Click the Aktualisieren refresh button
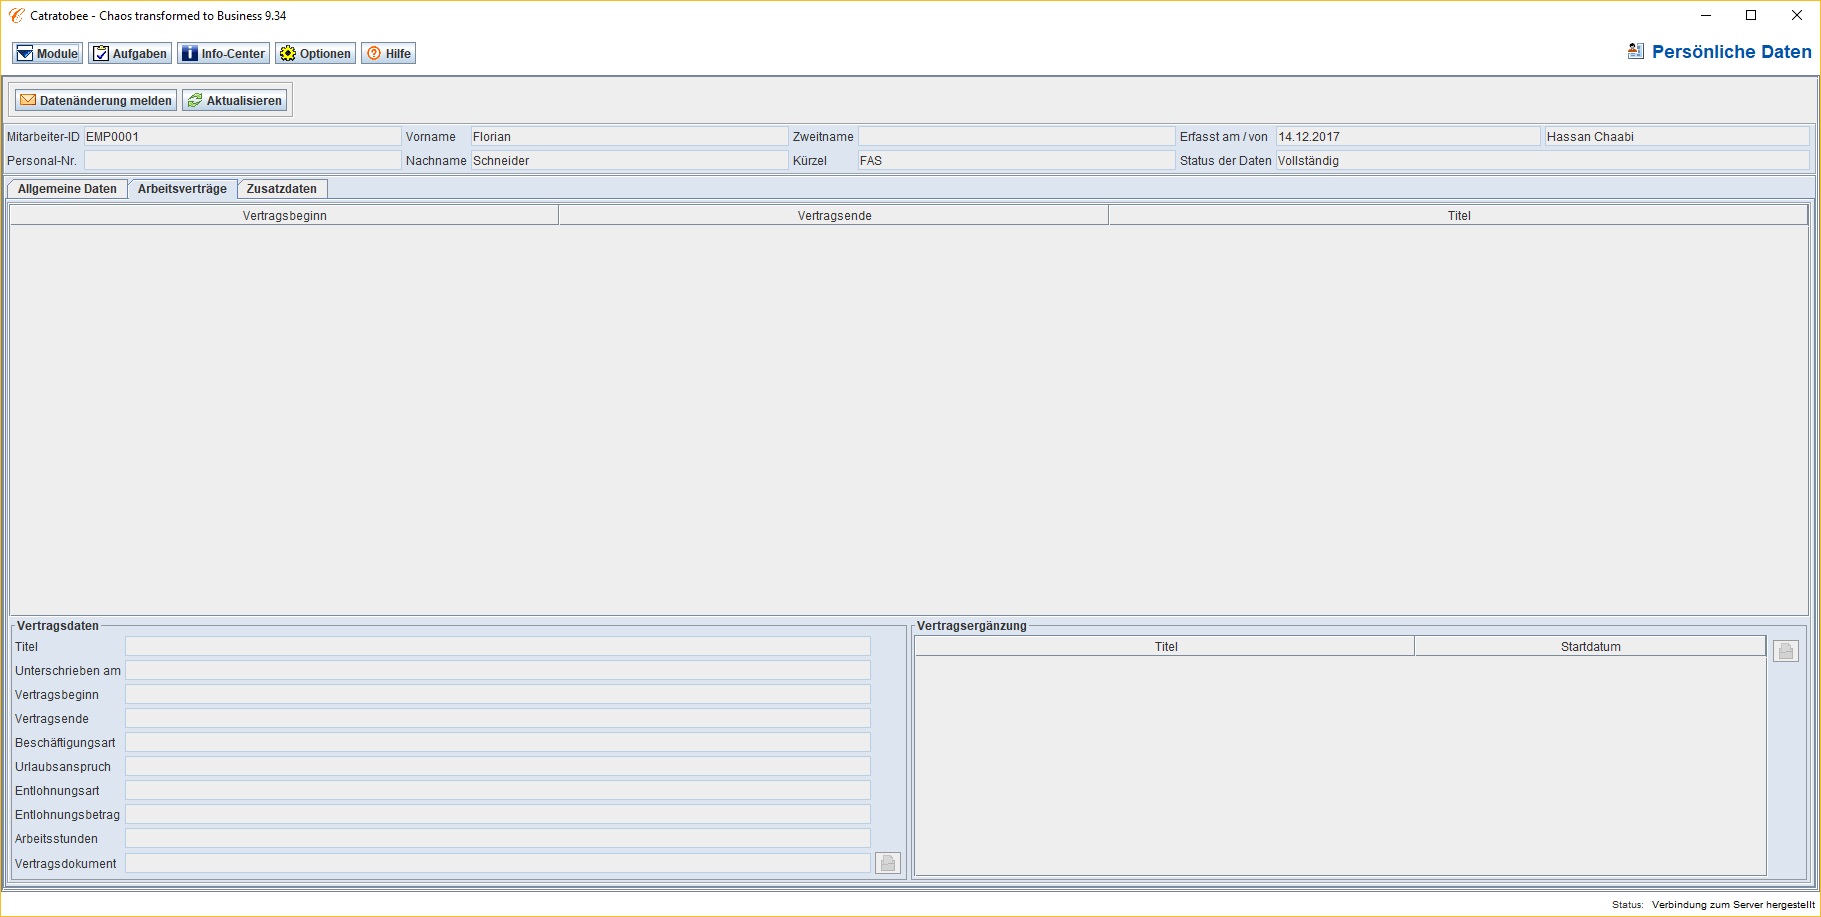The image size is (1821, 917). point(235,101)
